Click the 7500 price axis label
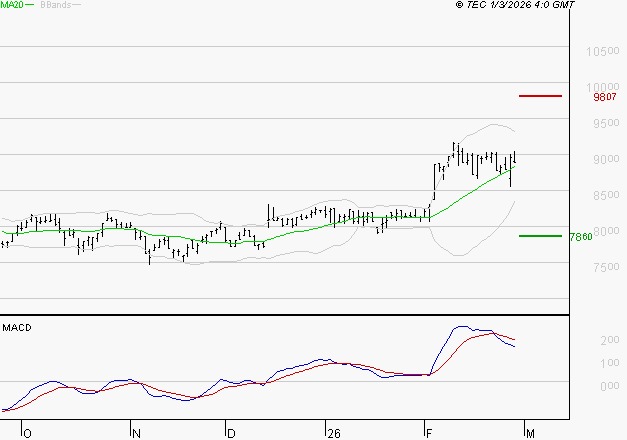627x440 pixels. tap(606, 267)
